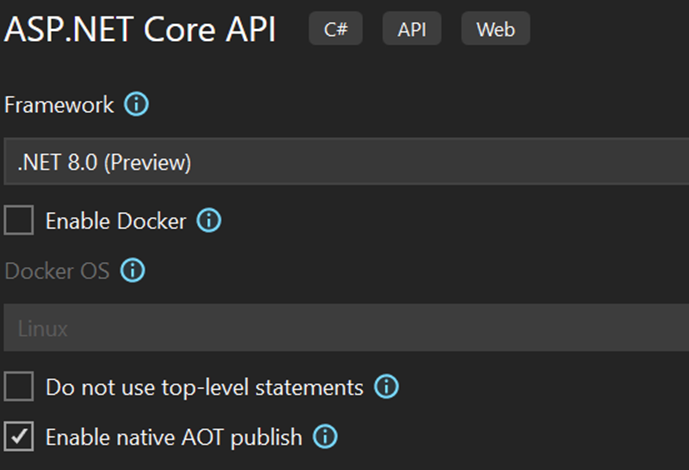
Task: Click the 'Enable native AOT publish' label
Action: pos(174,437)
